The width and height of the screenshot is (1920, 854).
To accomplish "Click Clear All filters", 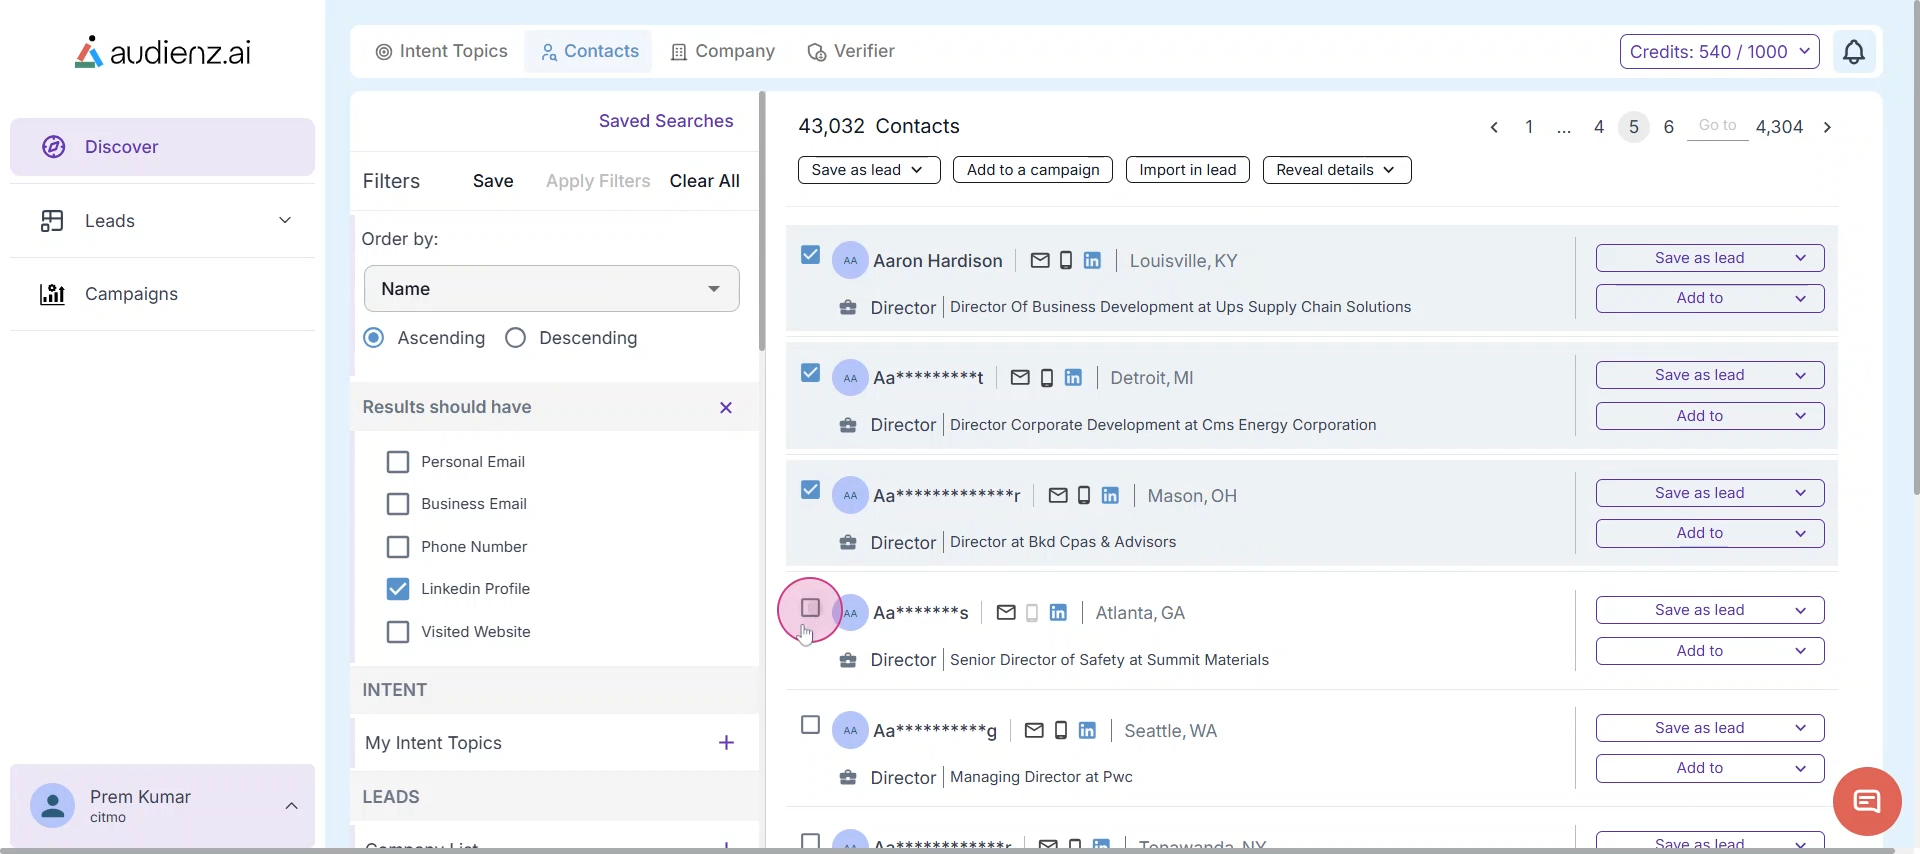I will (705, 181).
